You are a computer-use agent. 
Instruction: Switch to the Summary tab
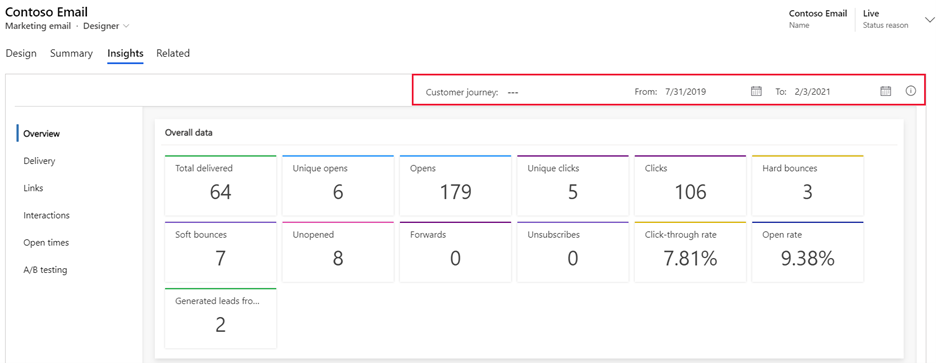click(72, 53)
